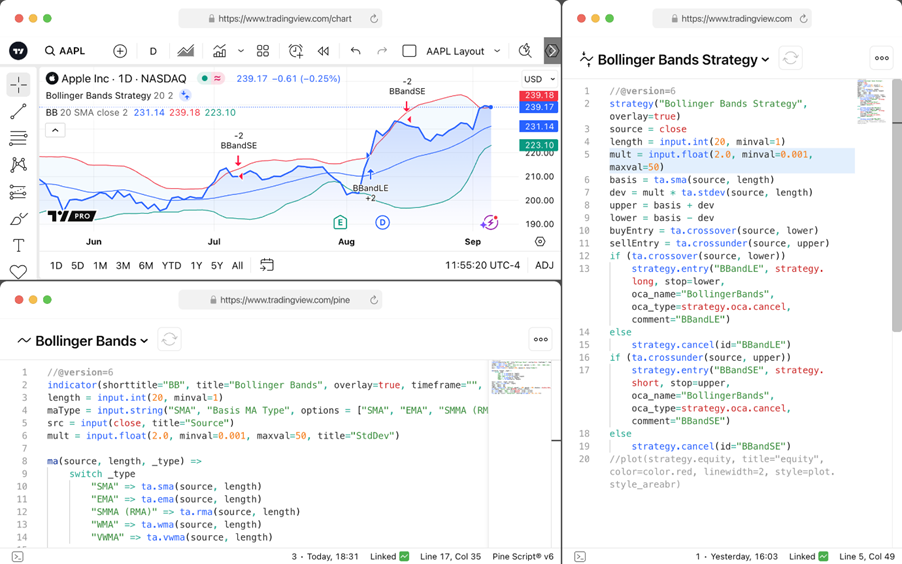Select the brush drawing tool

[x=18, y=219]
